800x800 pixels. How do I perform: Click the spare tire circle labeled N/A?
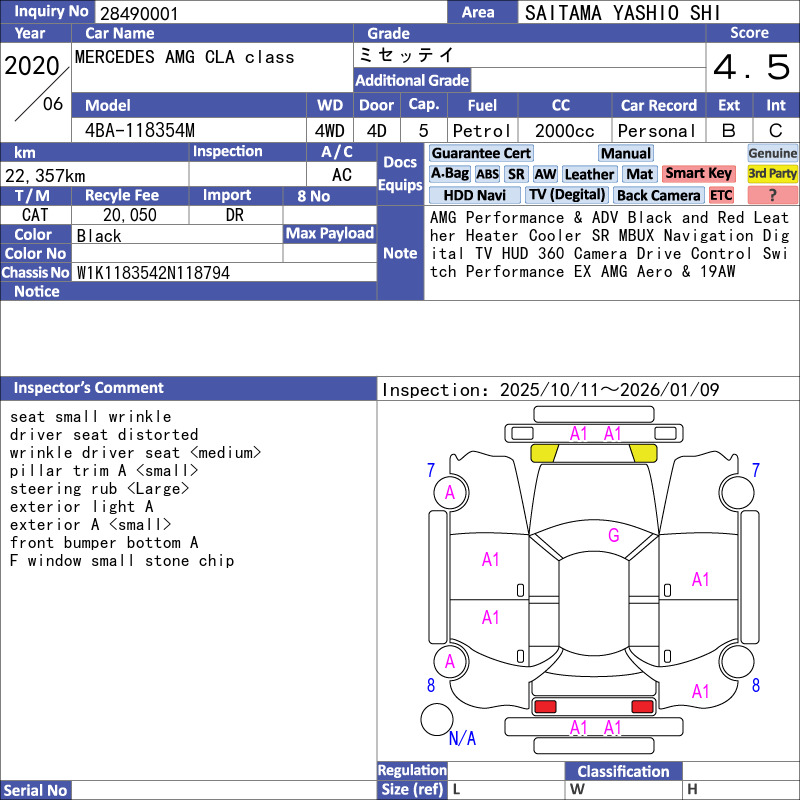pos(437,719)
